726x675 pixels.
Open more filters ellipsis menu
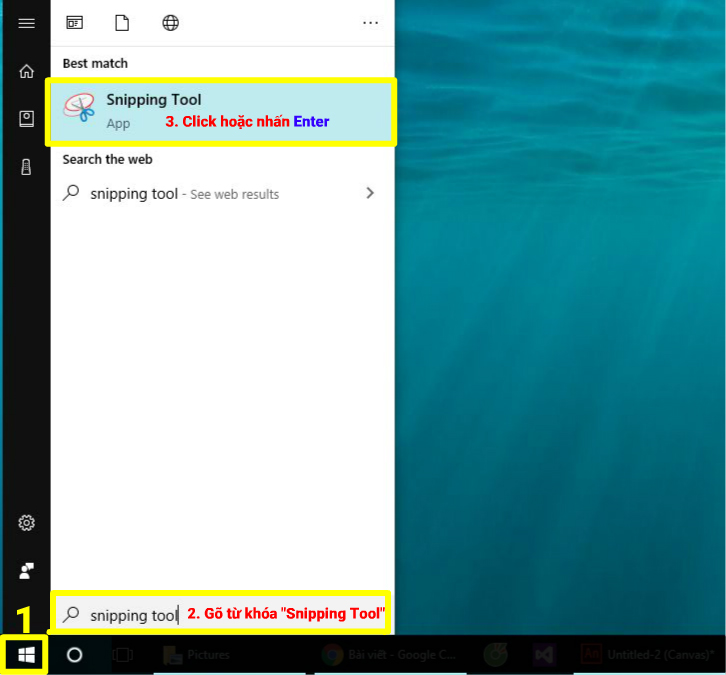370,23
